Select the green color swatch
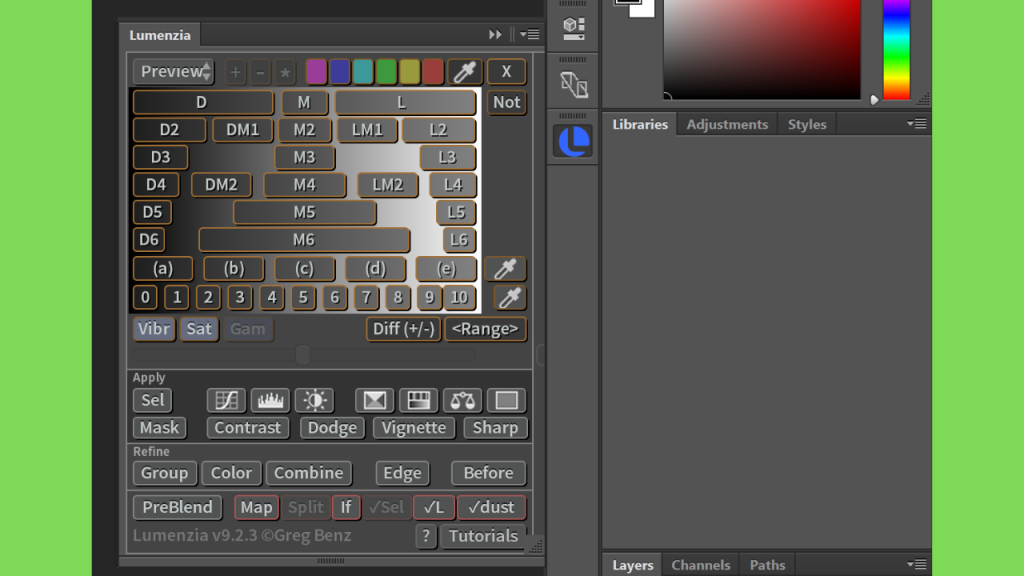 coord(386,72)
